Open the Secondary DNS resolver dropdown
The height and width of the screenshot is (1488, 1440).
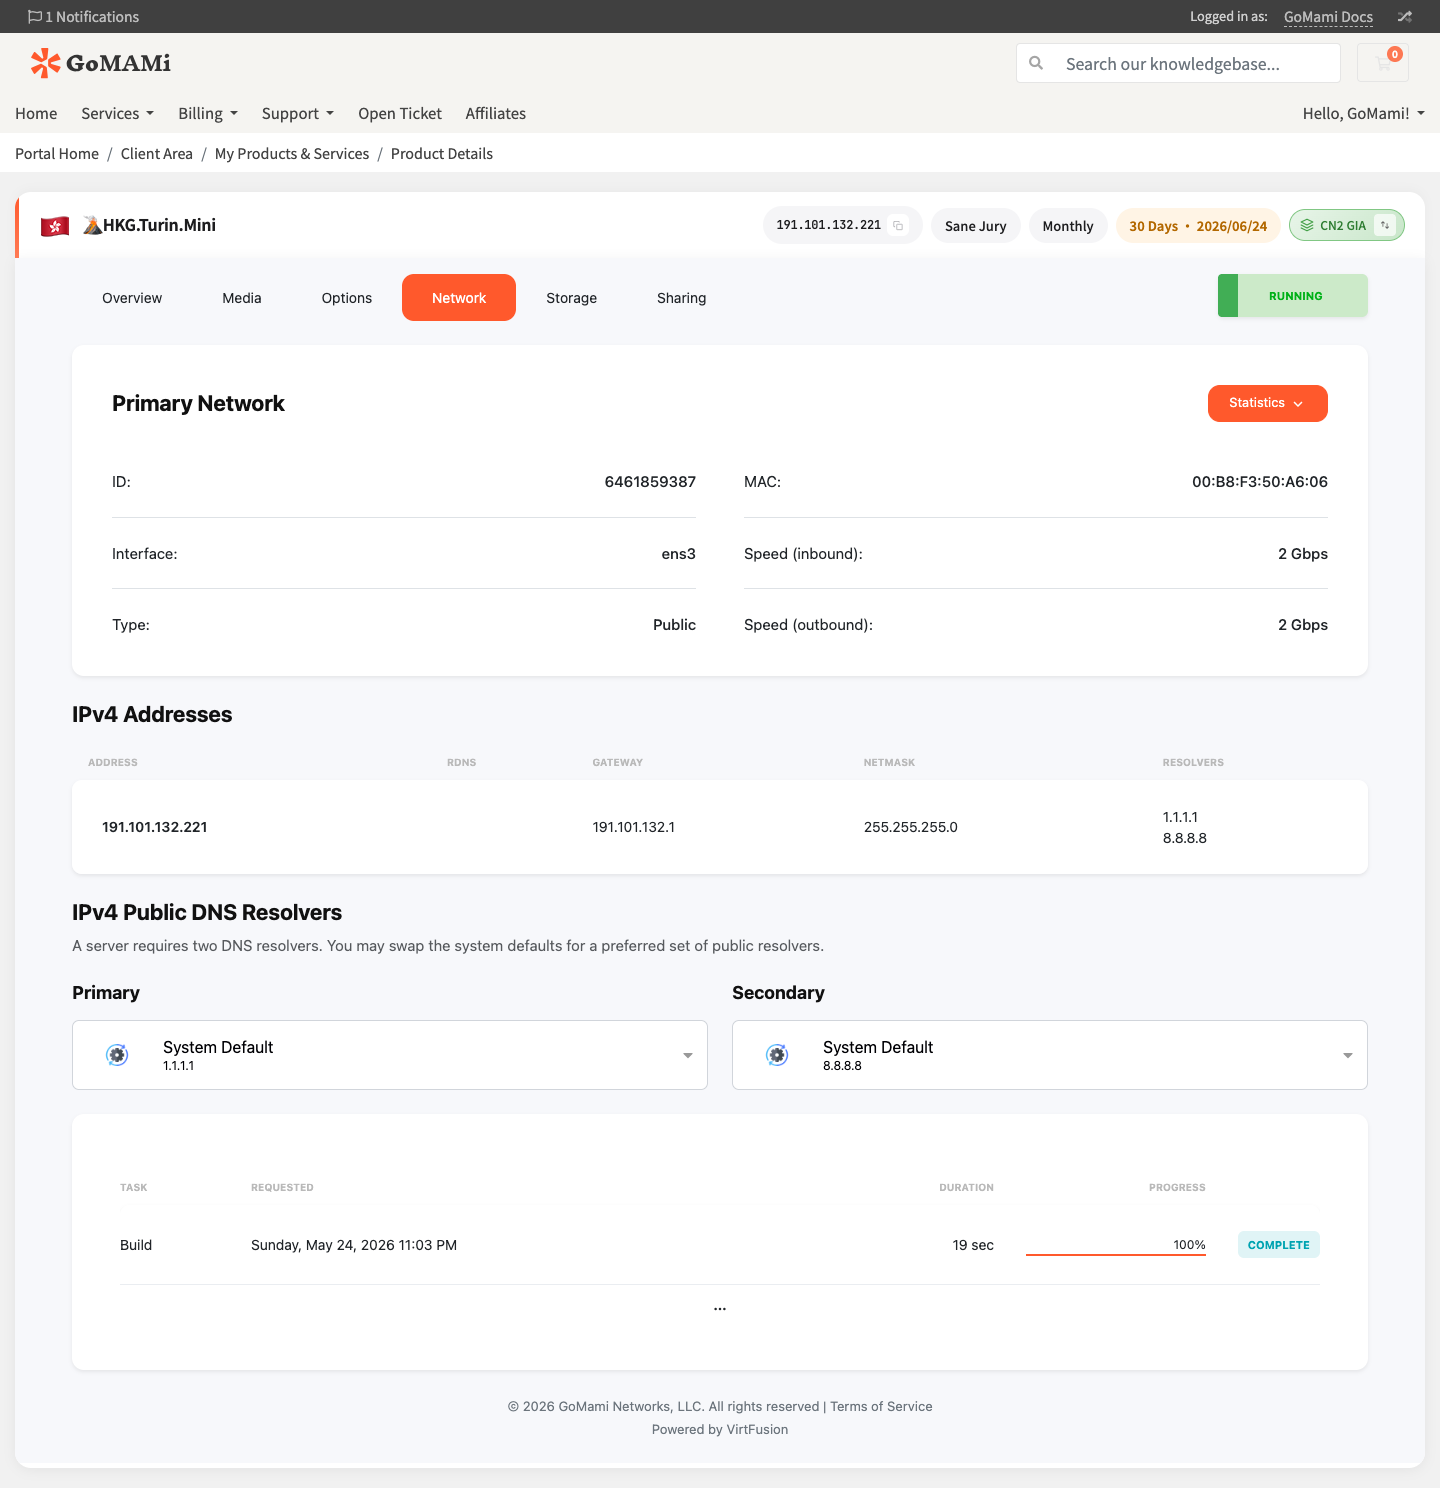[x=1050, y=1055]
